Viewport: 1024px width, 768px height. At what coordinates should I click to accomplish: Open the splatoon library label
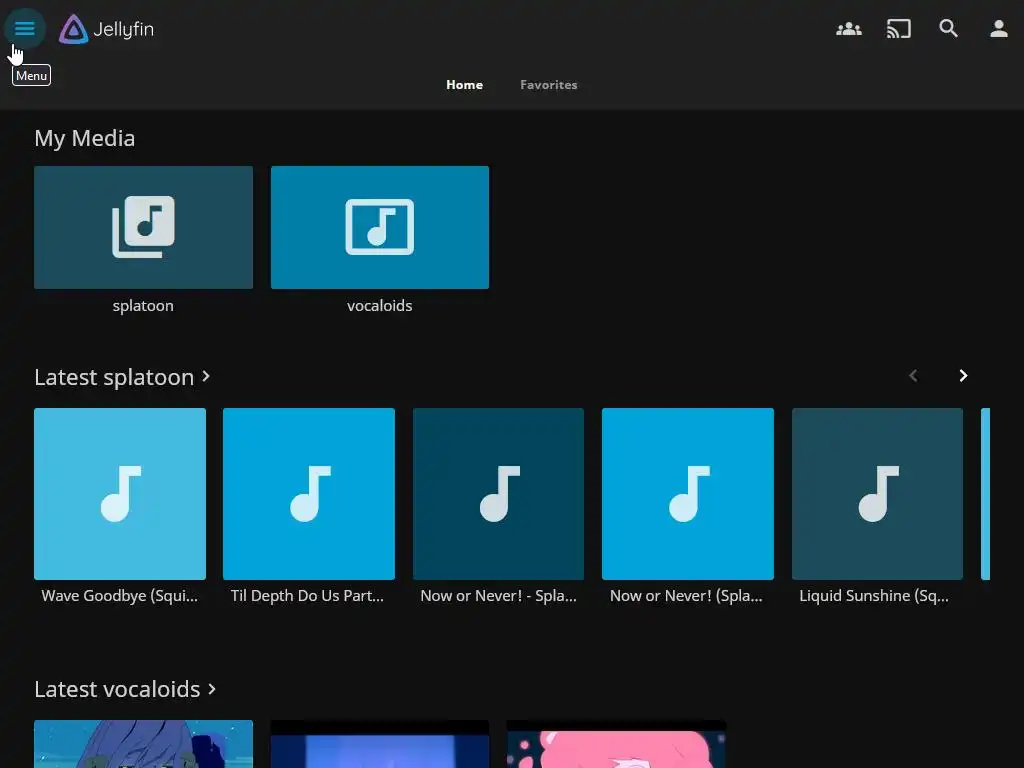click(x=143, y=306)
